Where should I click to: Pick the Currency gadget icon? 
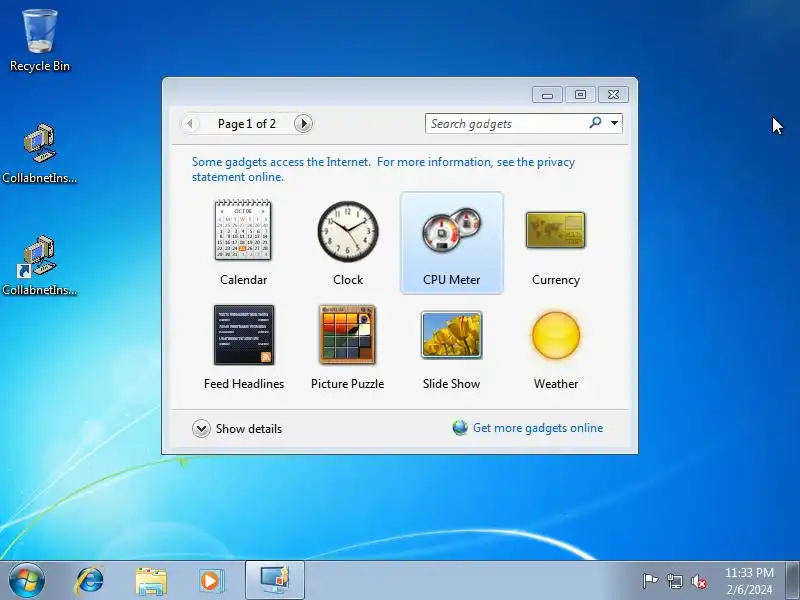[x=556, y=230]
